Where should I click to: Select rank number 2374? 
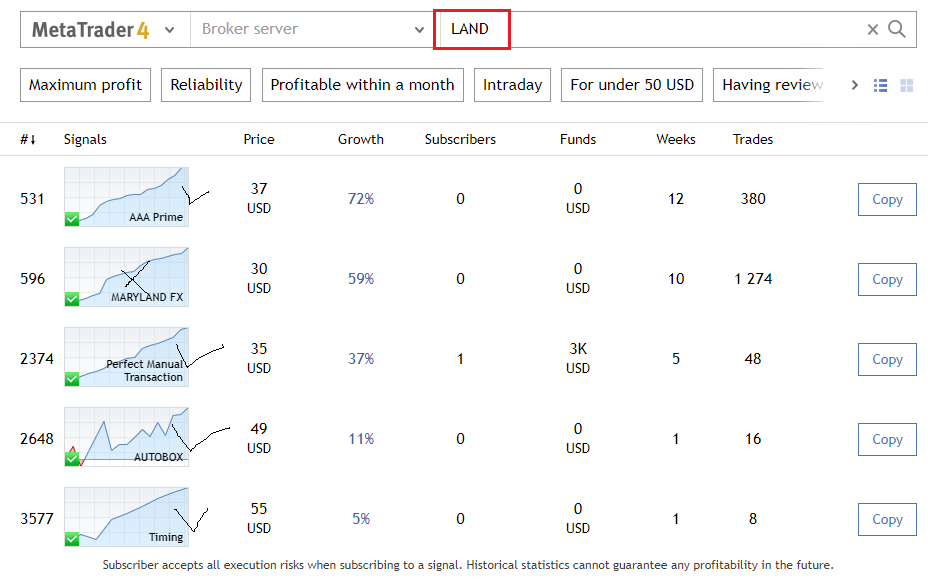coord(37,359)
